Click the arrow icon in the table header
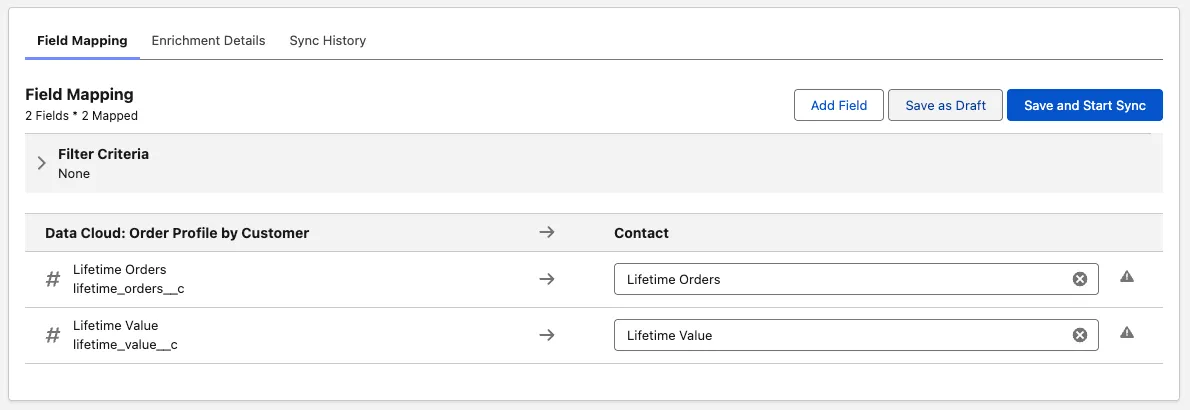The height and width of the screenshot is (410, 1190). point(546,232)
